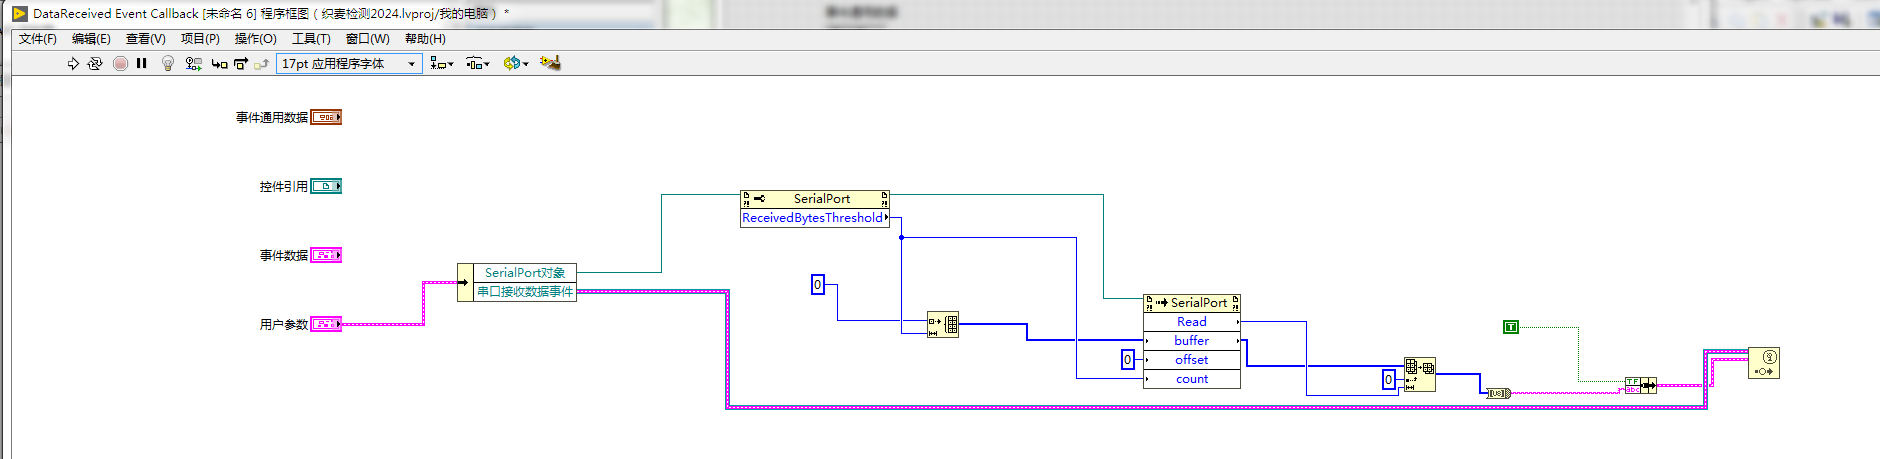The height and width of the screenshot is (459, 1880).
Task: Select the SerialPort对象 unbundle element
Action: 525,272
